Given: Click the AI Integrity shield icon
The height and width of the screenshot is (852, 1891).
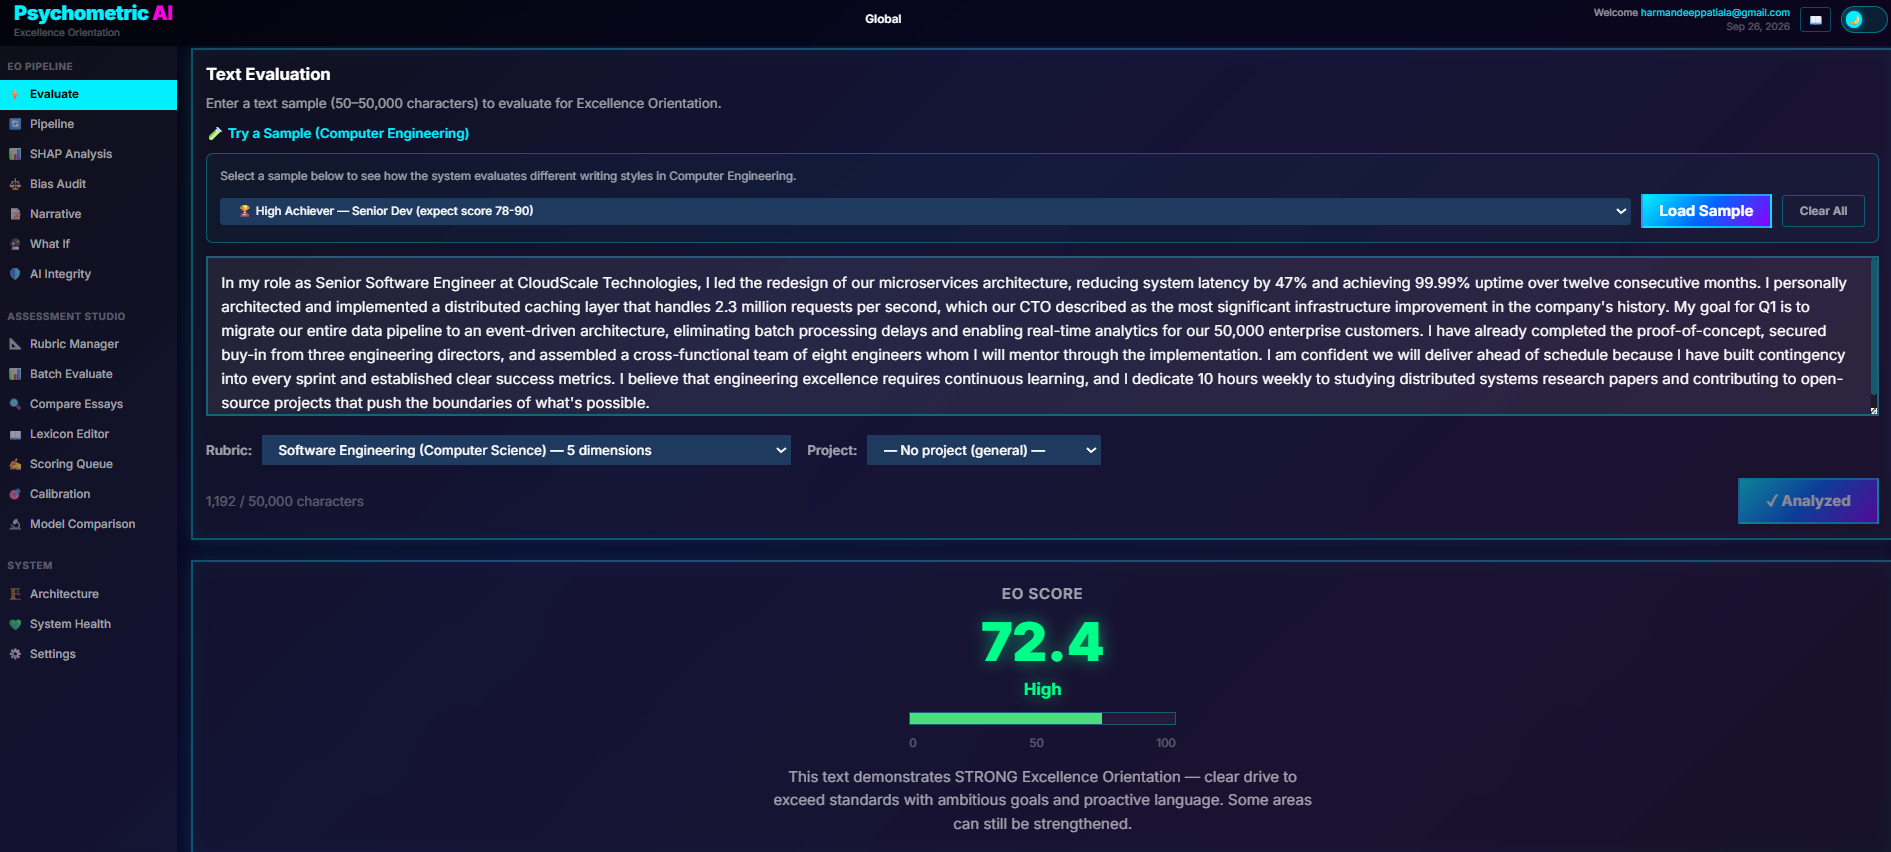Looking at the screenshot, I should coord(15,274).
